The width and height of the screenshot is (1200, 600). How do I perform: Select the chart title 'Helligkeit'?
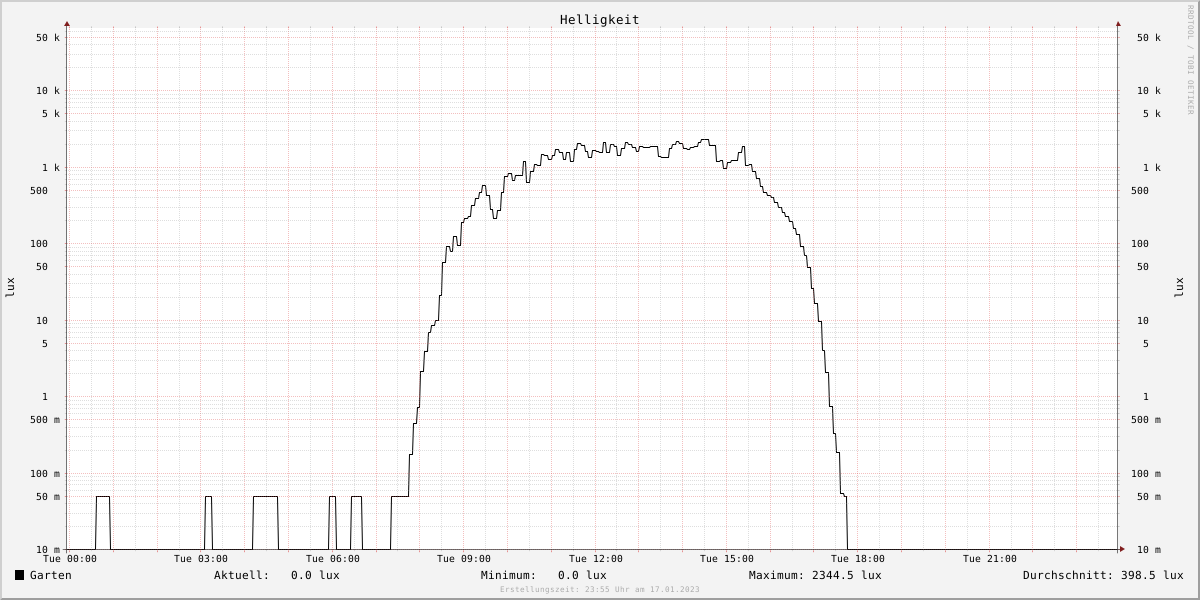click(x=600, y=20)
